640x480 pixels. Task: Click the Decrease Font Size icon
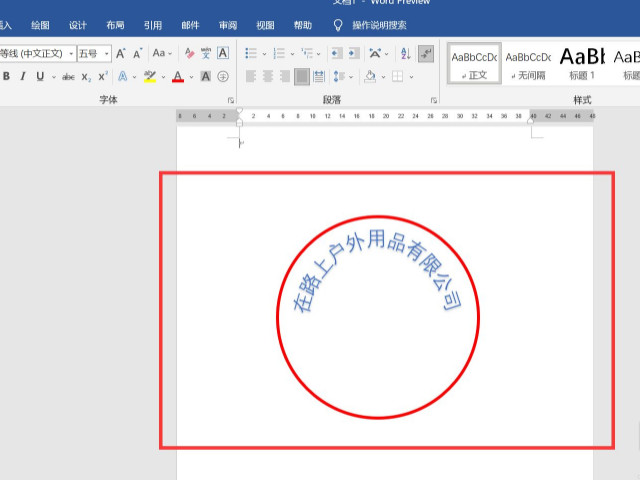click(x=138, y=53)
